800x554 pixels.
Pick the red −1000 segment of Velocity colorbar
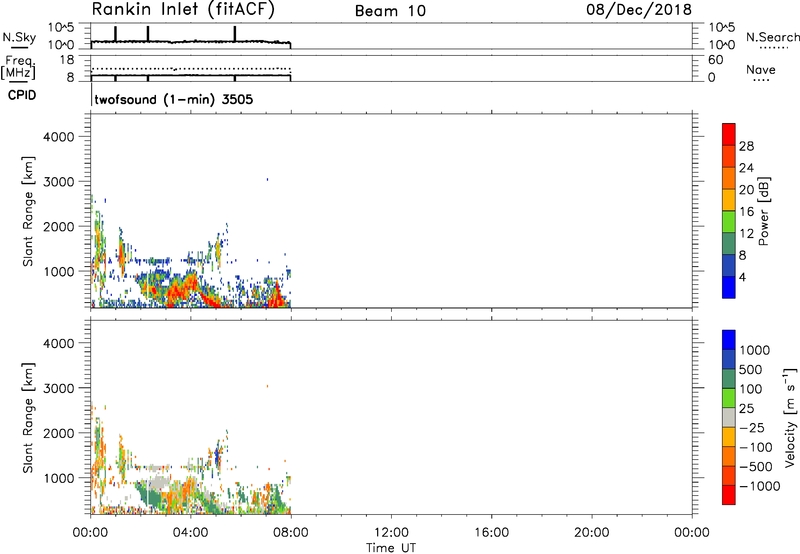[729, 495]
